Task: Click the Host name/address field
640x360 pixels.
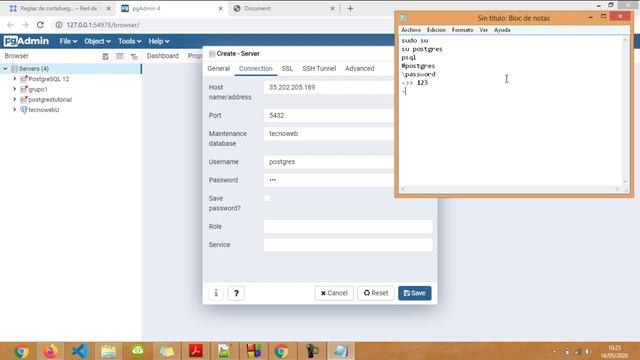Action: 329,87
